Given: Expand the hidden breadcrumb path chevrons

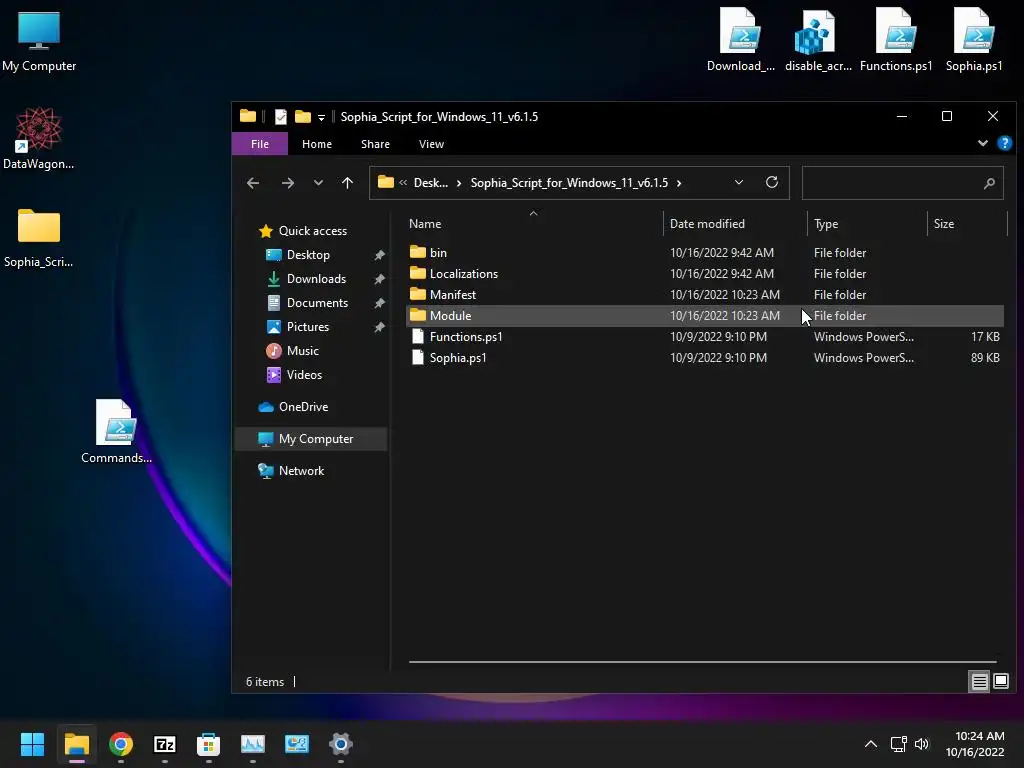Looking at the screenshot, I should (x=403, y=183).
